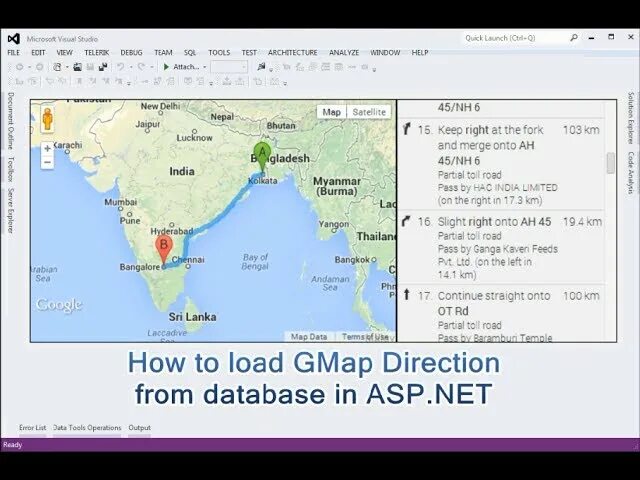Open the WINDOW menu
This screenshot has height=480, width=640.
tap(385, 53)
